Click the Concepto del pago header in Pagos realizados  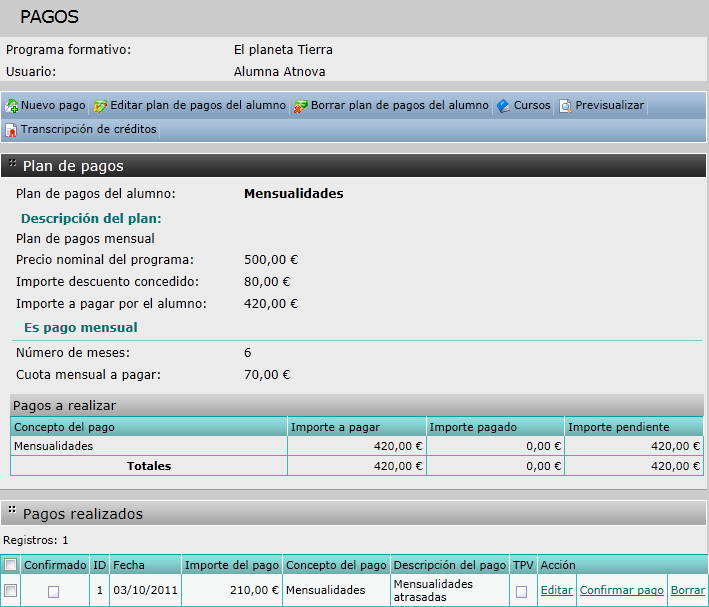pos(336,565)
